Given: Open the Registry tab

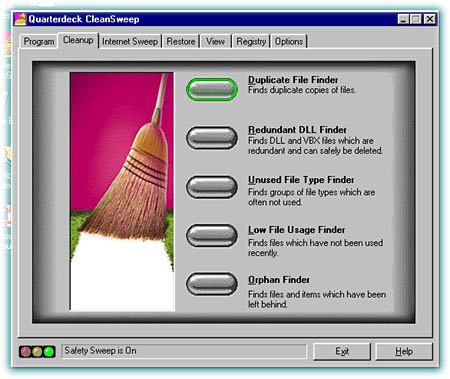Looking at the screenshot, I should [251, 42].
